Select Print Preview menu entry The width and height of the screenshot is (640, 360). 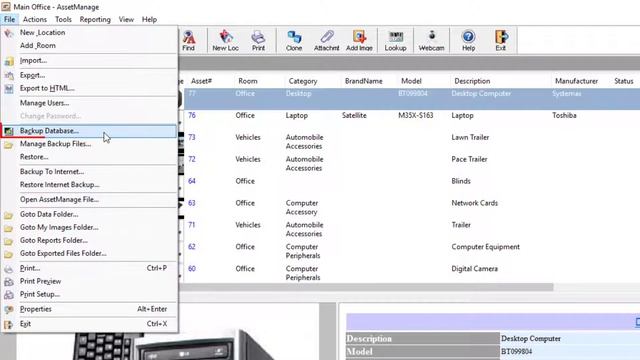tap(89, 281)
